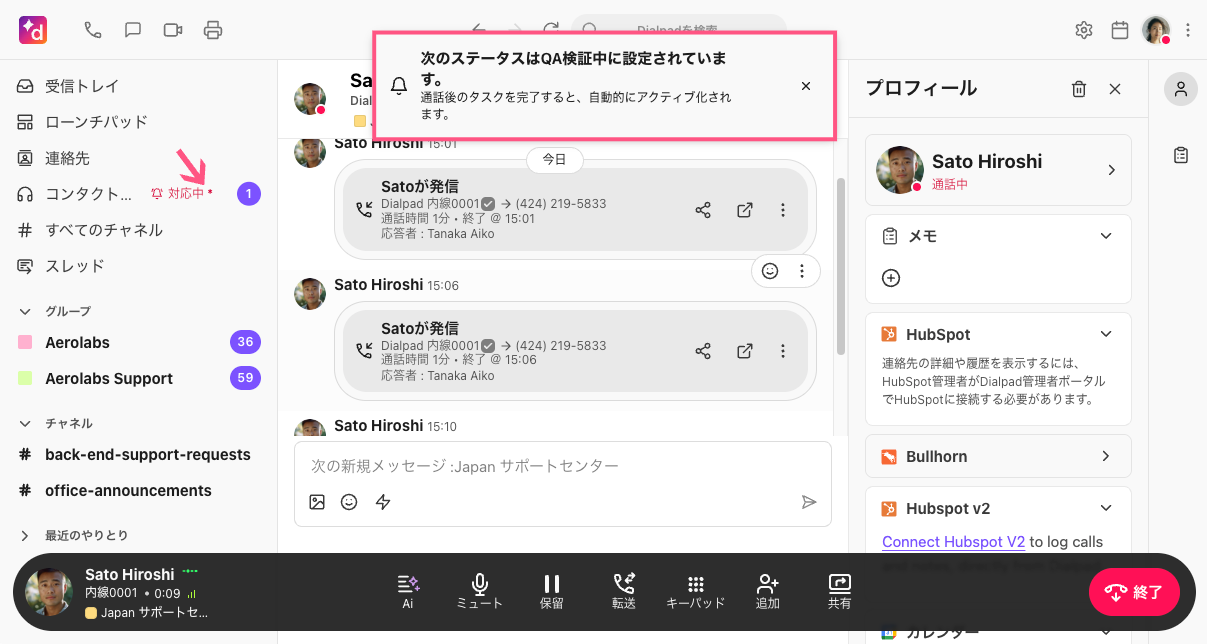Open the contact person icon in right rail
This screenshot has height=644, width=1207.
click(1181, 89)
